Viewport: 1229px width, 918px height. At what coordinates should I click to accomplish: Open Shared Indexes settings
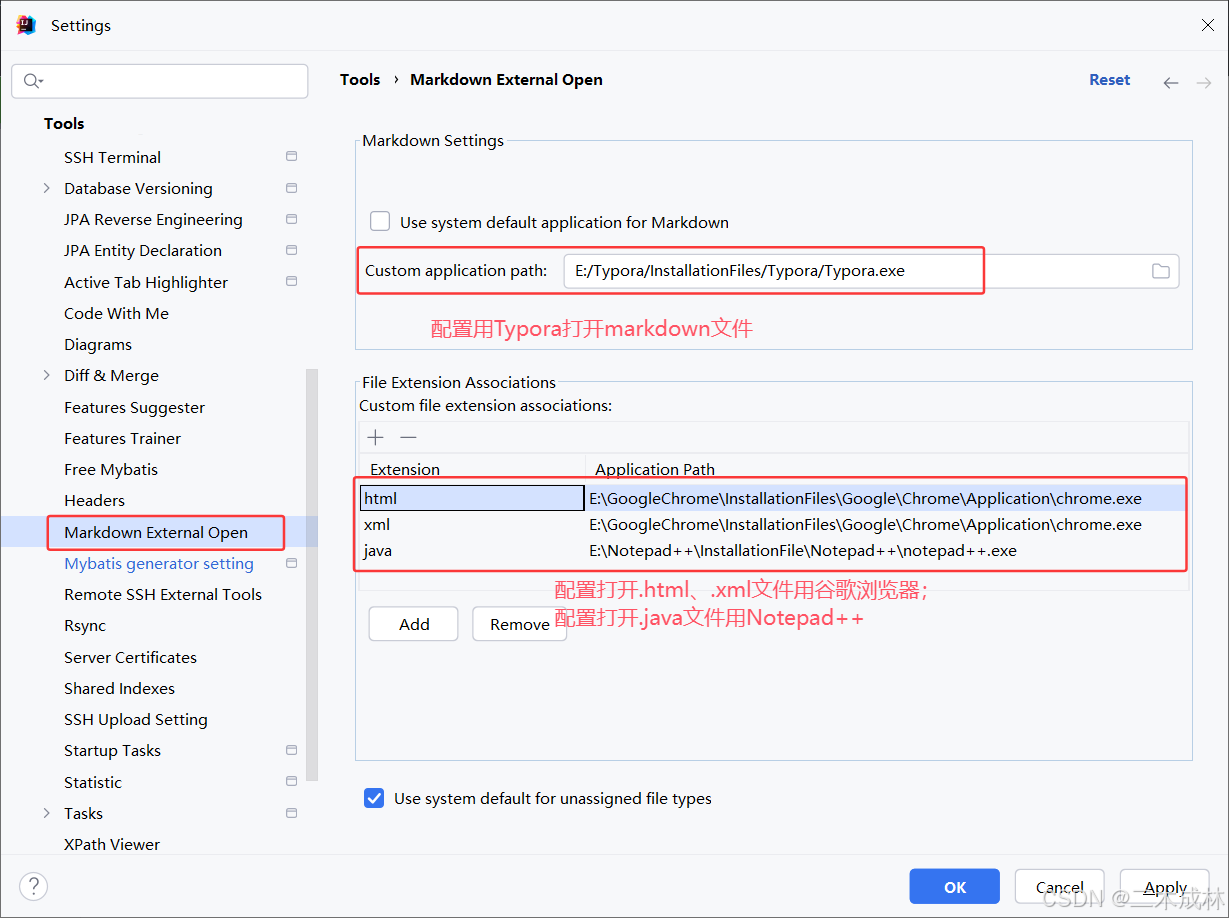point(119,688)
